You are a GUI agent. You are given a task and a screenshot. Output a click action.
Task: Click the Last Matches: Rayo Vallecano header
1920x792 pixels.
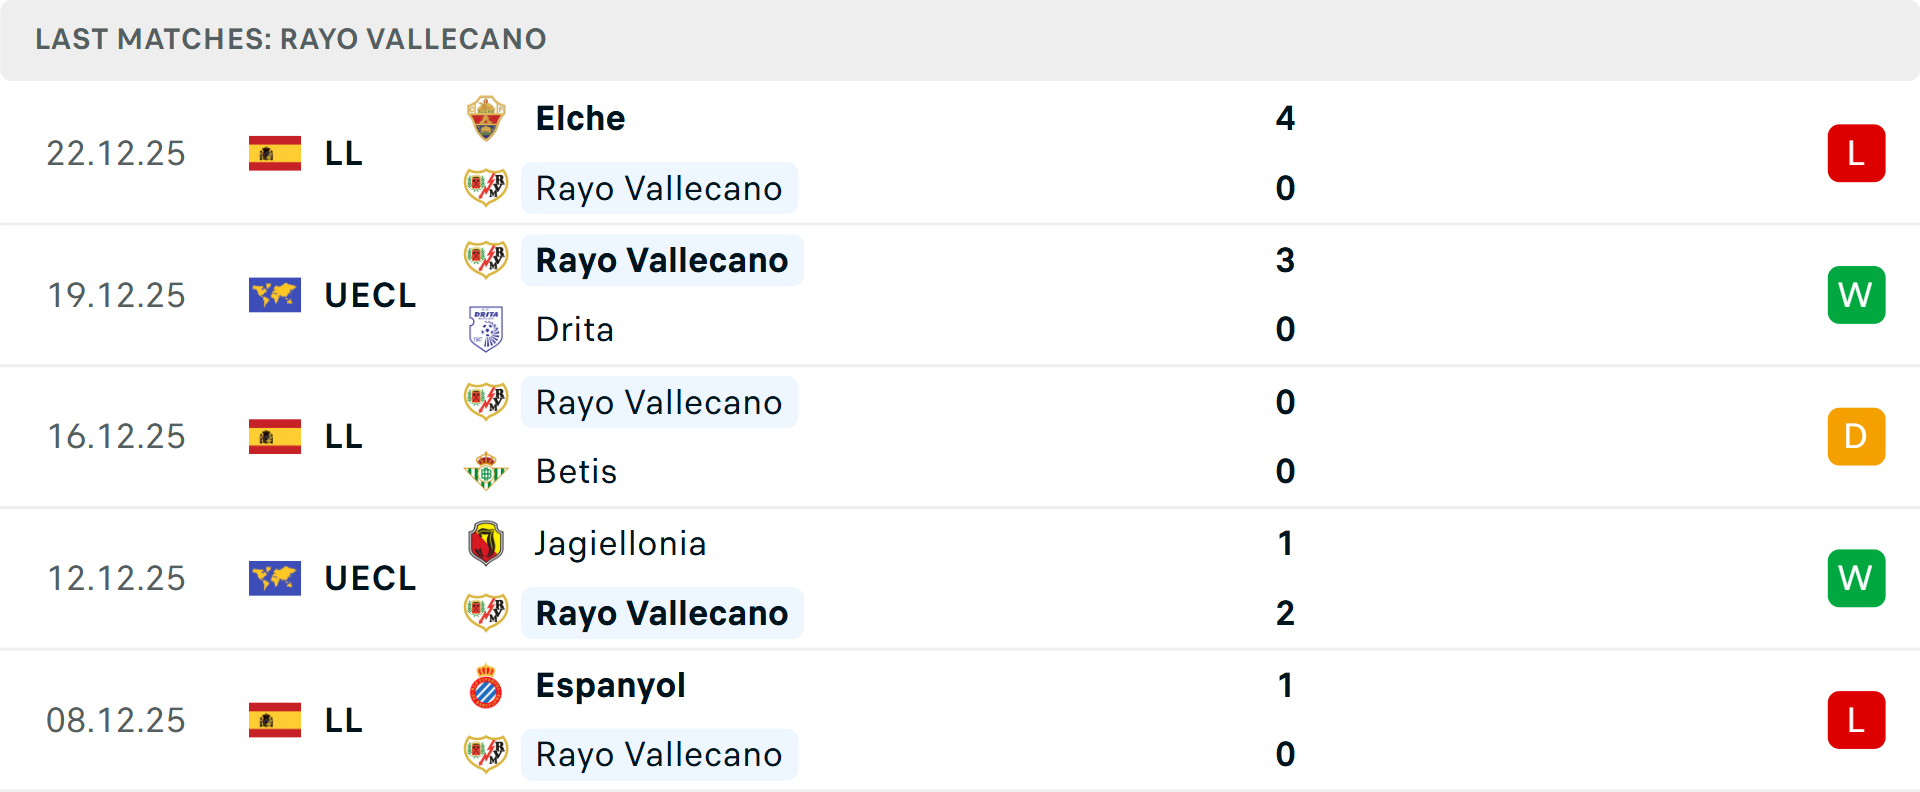tap(290, 39)
